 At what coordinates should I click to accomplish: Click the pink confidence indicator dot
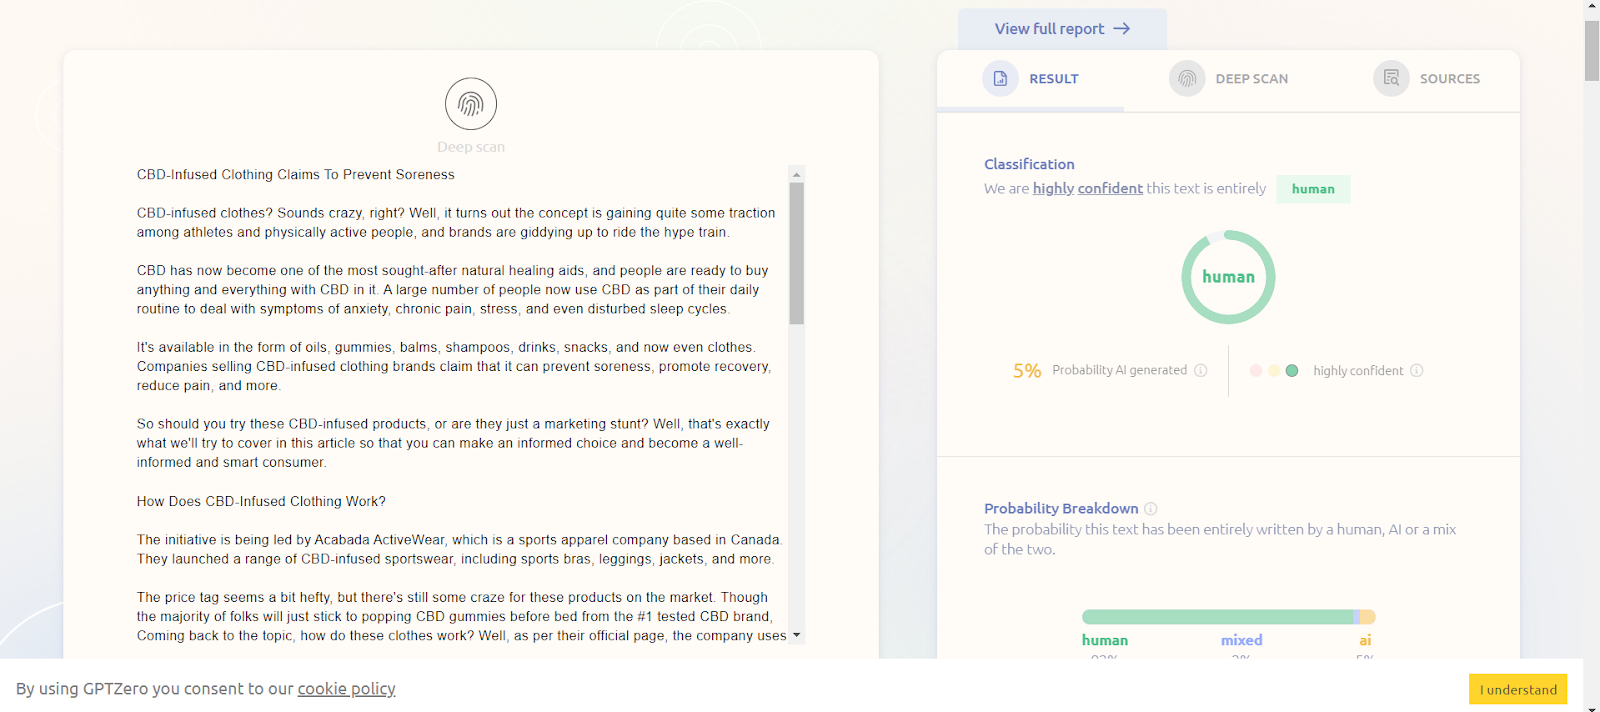(x=1256, y=370)
